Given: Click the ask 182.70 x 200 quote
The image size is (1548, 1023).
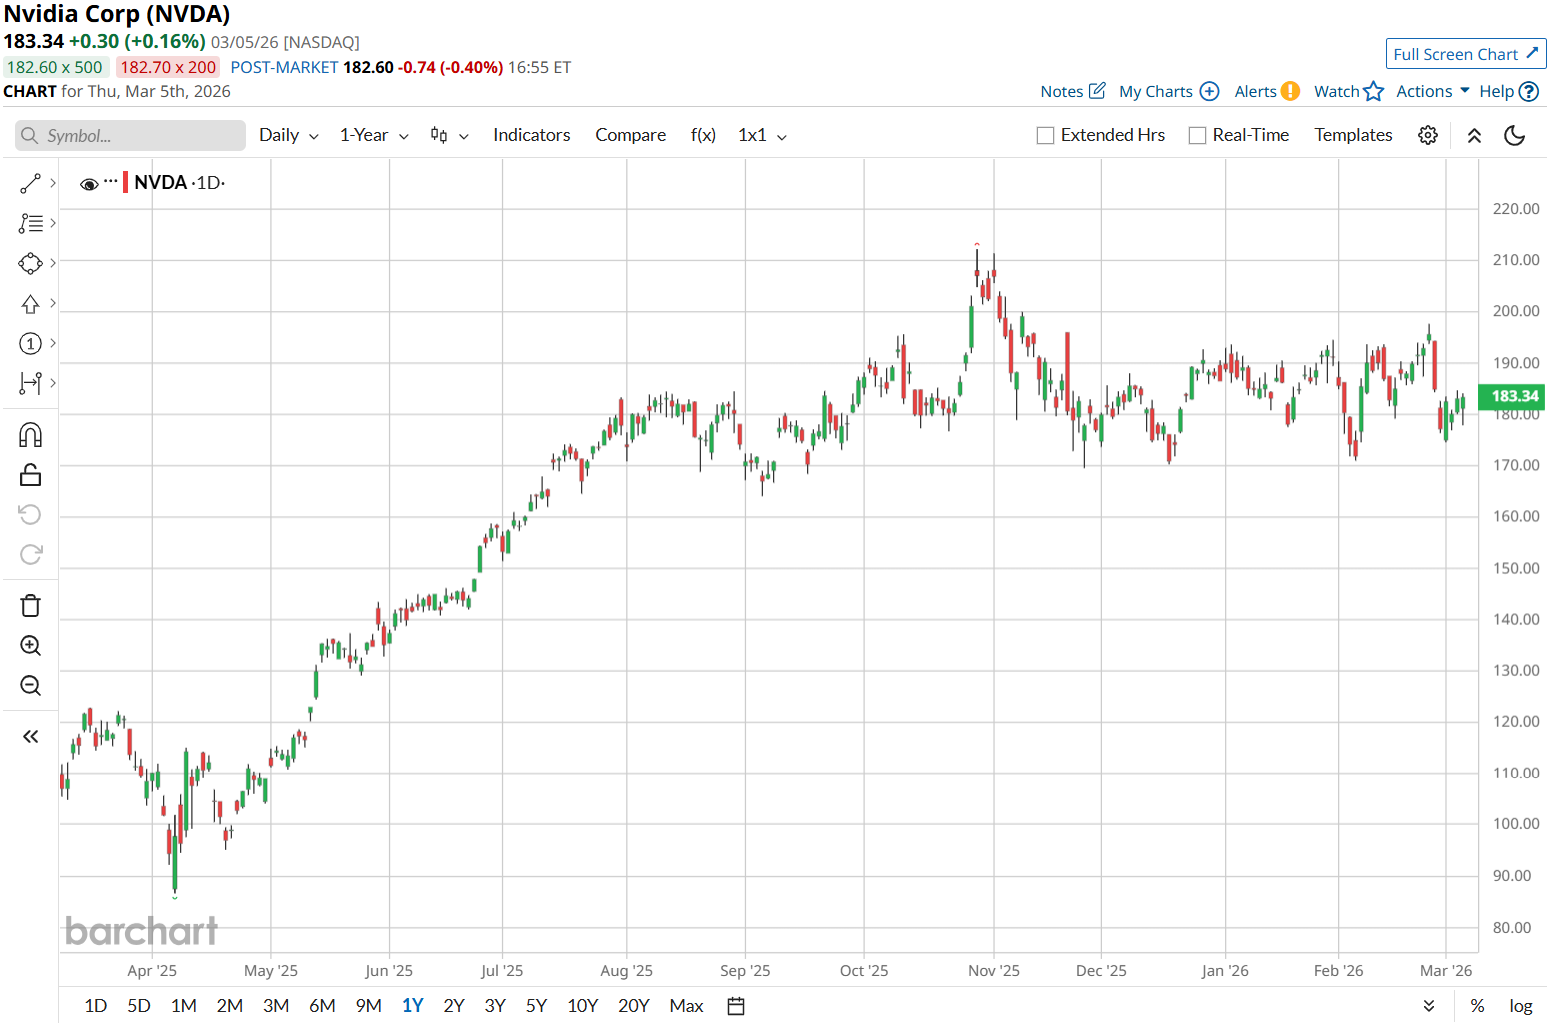Looking at the screenshot, I should coord(168,67).
